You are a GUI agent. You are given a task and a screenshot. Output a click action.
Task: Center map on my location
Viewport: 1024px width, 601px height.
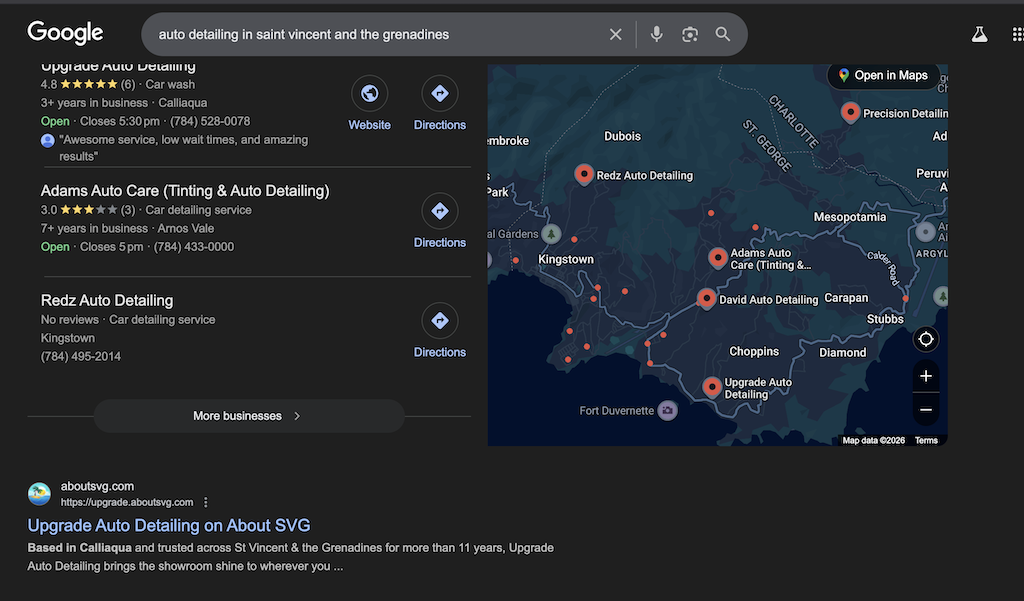pyautogui.click(x=926, y=339)
